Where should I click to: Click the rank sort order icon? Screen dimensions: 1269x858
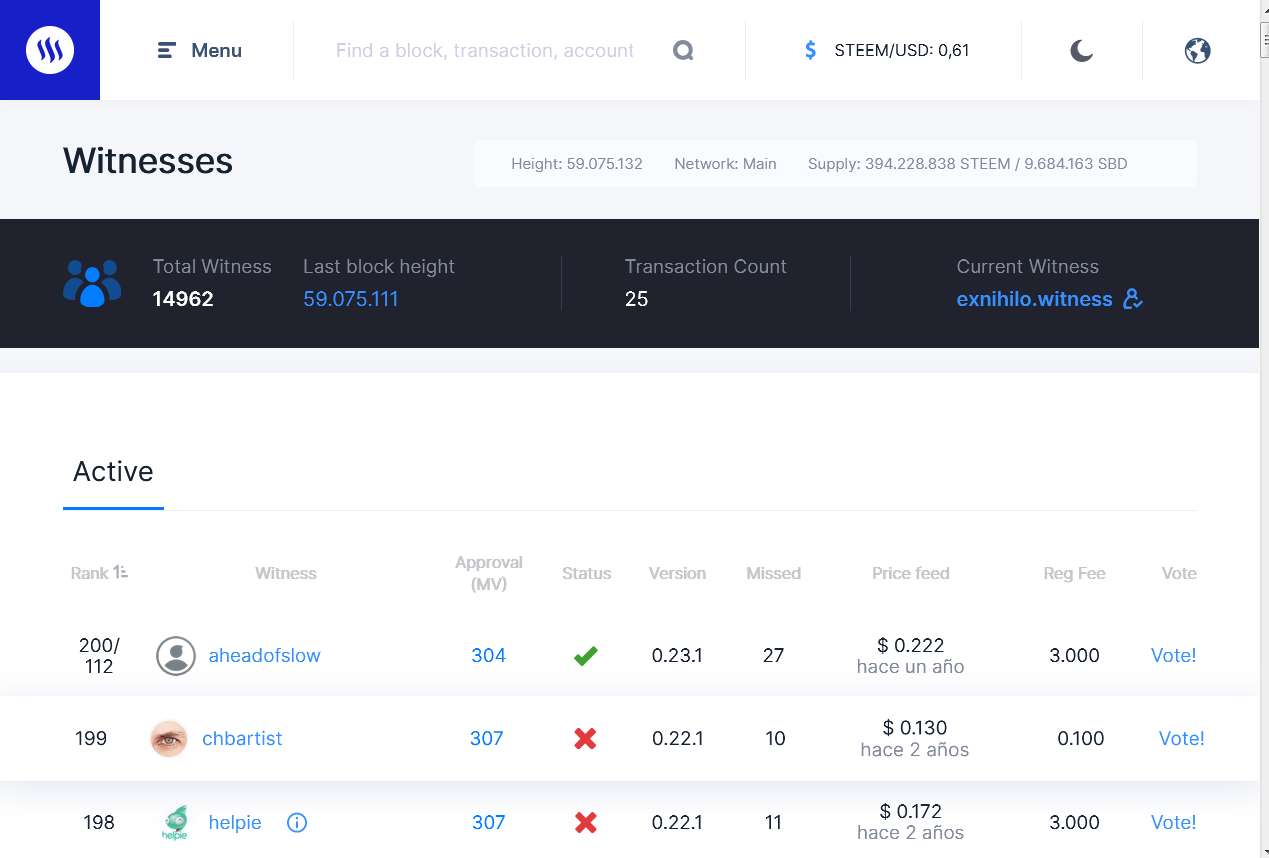click(x=121, y=572)
